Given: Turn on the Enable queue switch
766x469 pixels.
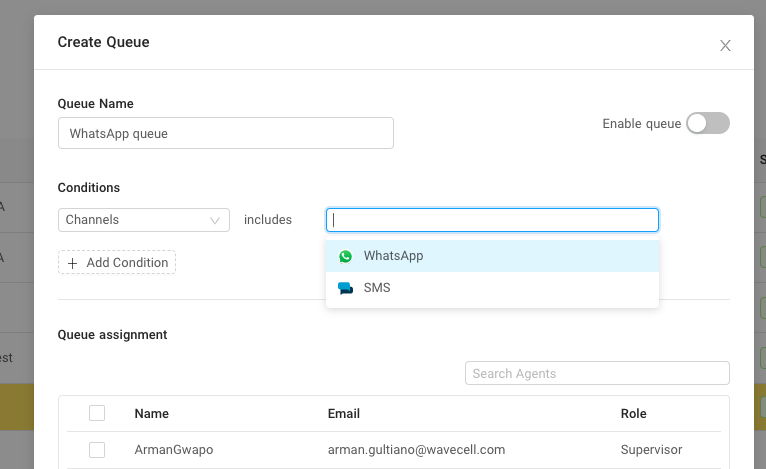Looking at the screenshot, I should pos(708,124).
